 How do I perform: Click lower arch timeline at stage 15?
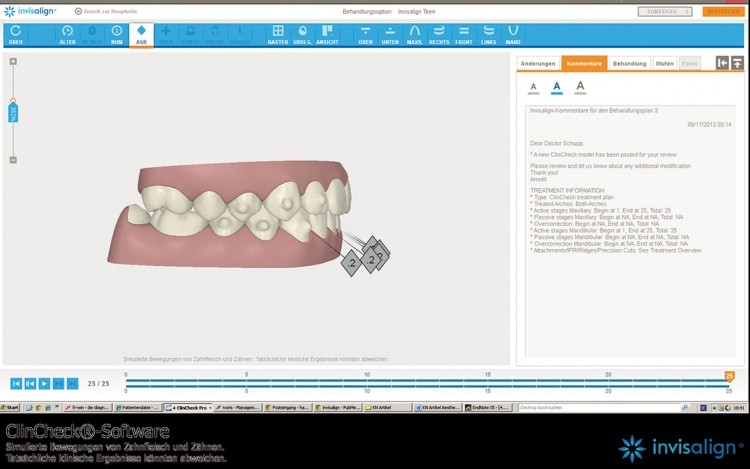point(487,386)
